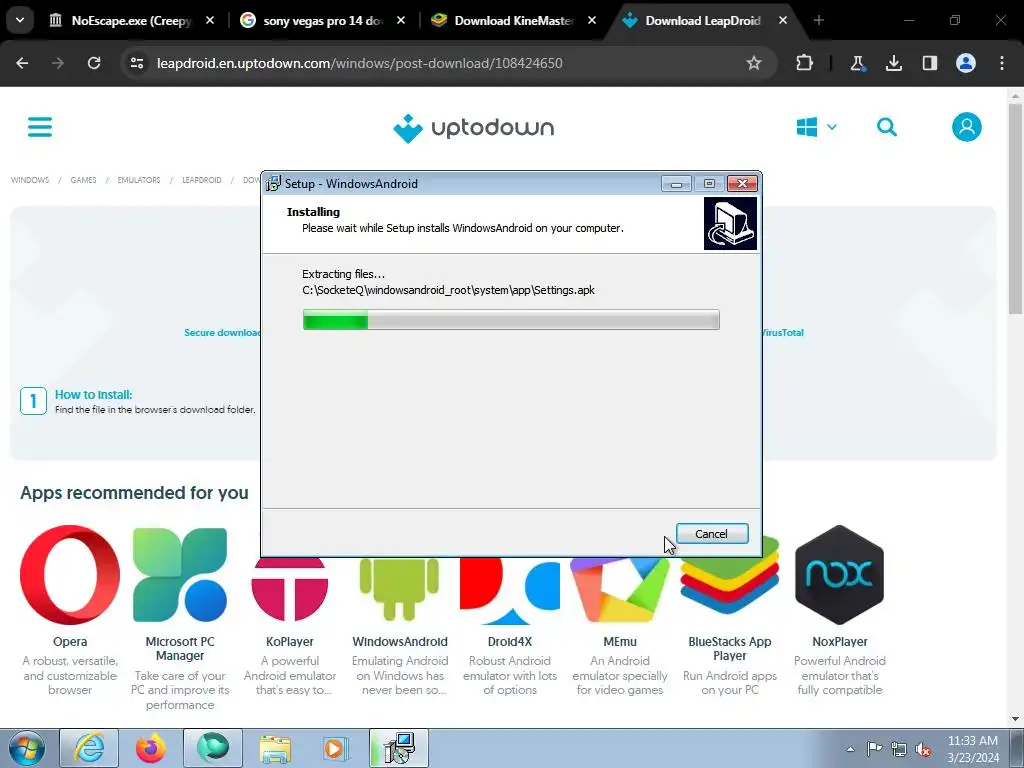Click the installer progress bar

click(x=511, y=320)
